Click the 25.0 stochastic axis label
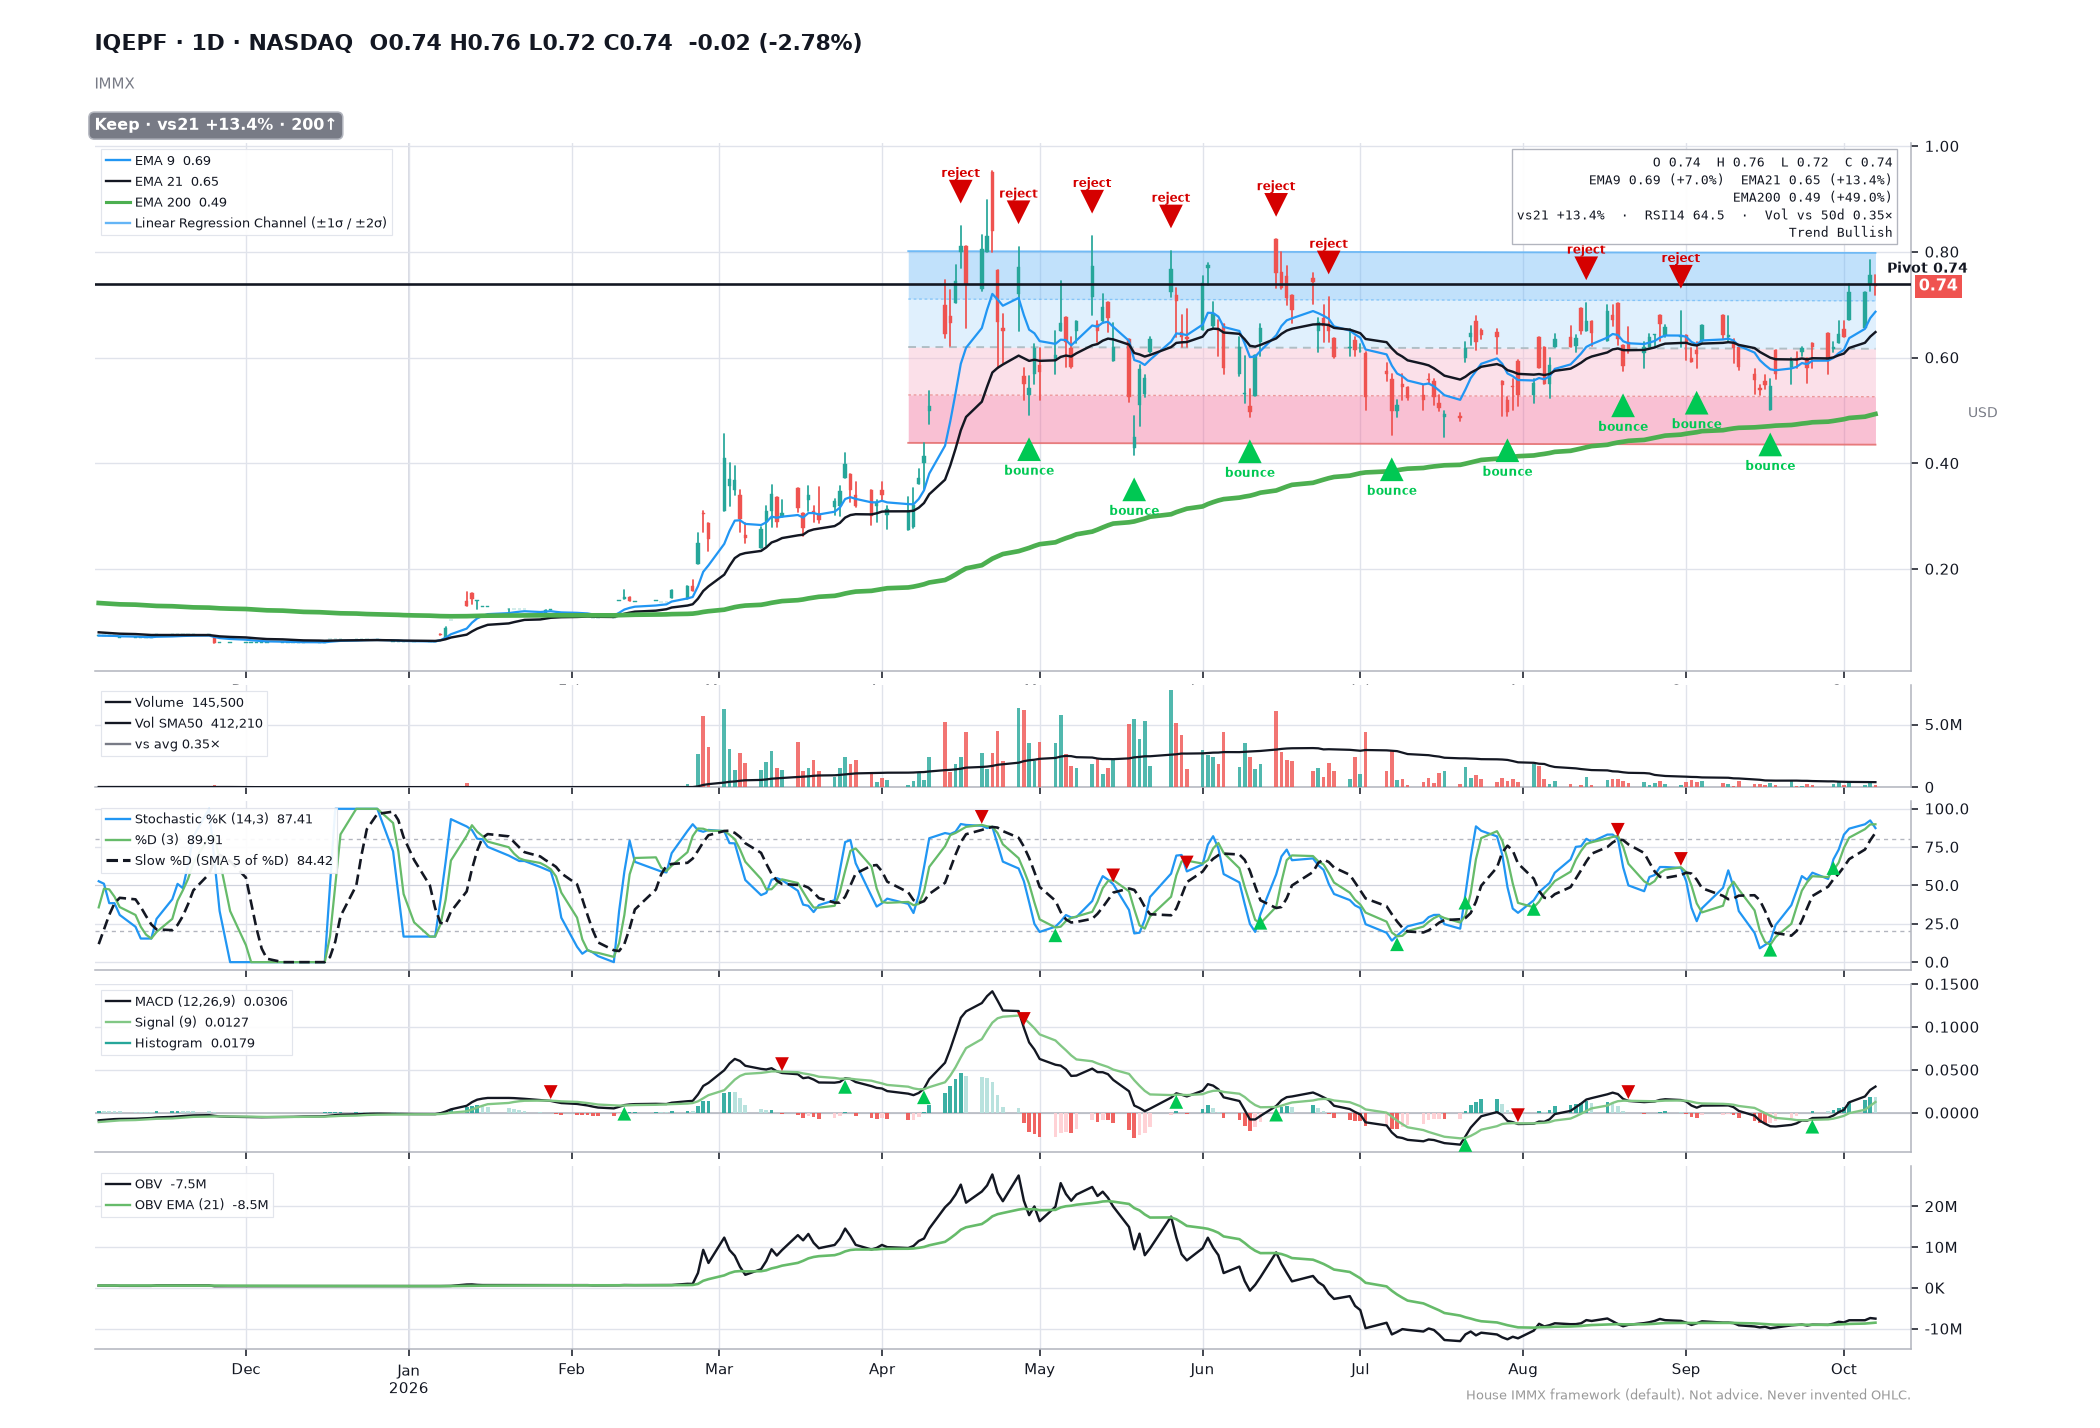 [1942, 924]
